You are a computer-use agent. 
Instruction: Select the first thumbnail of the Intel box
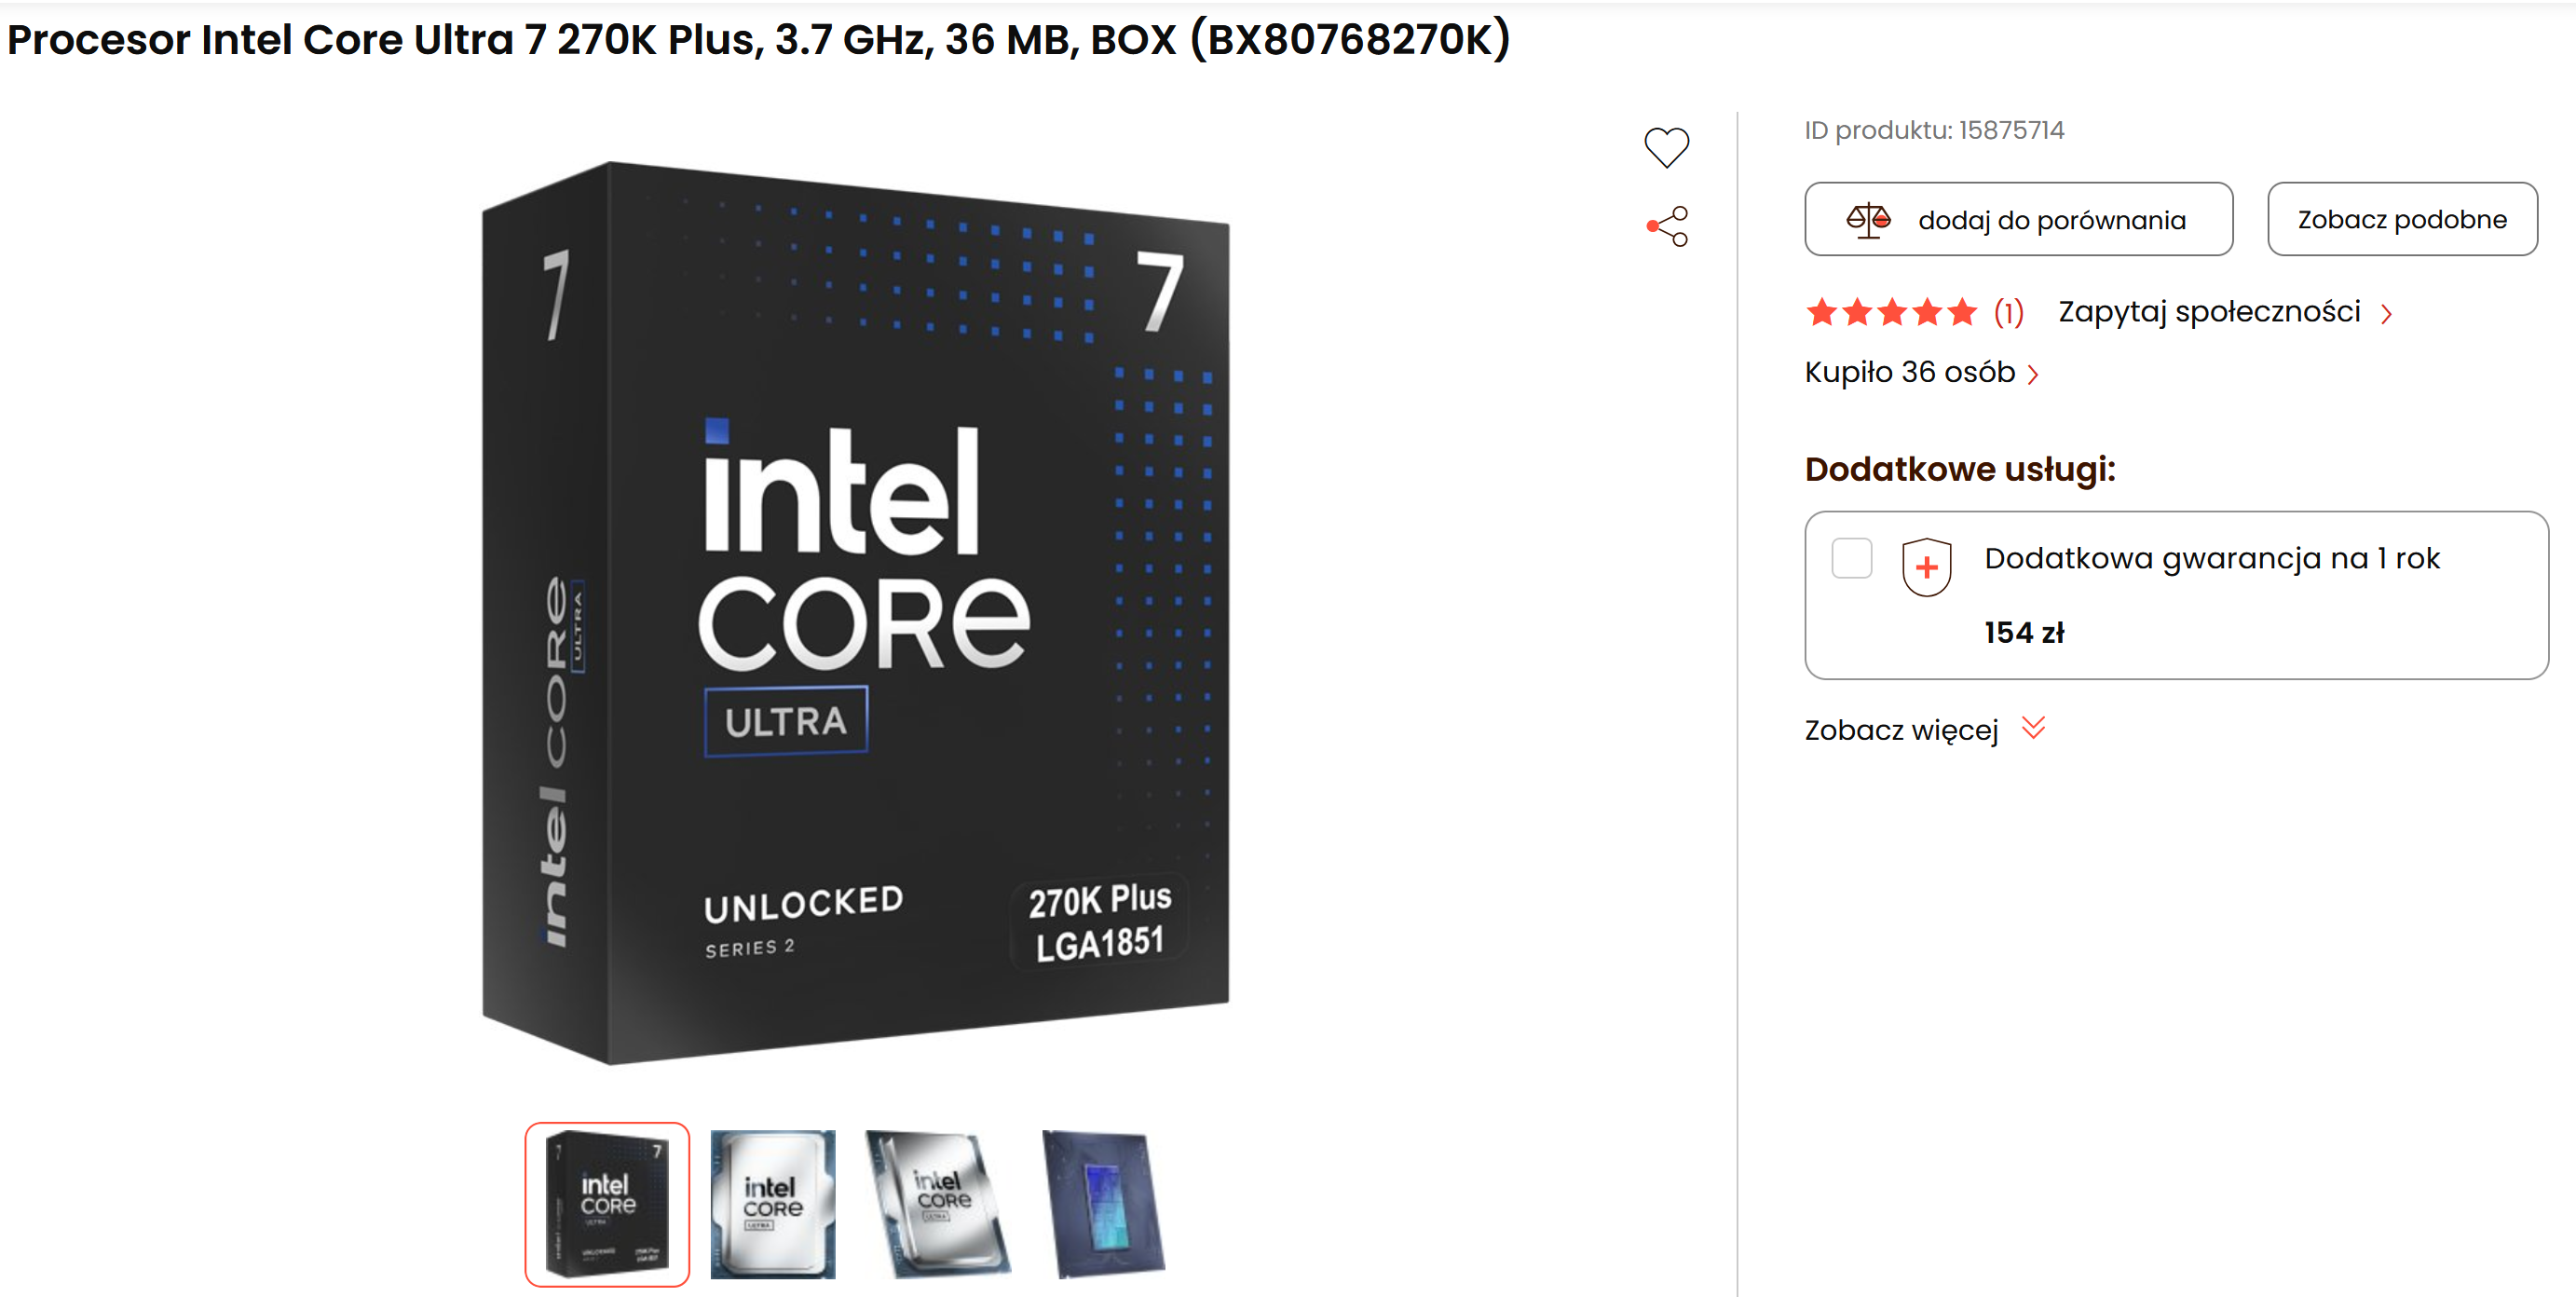pyautogui.click(x=607, y=1204)
